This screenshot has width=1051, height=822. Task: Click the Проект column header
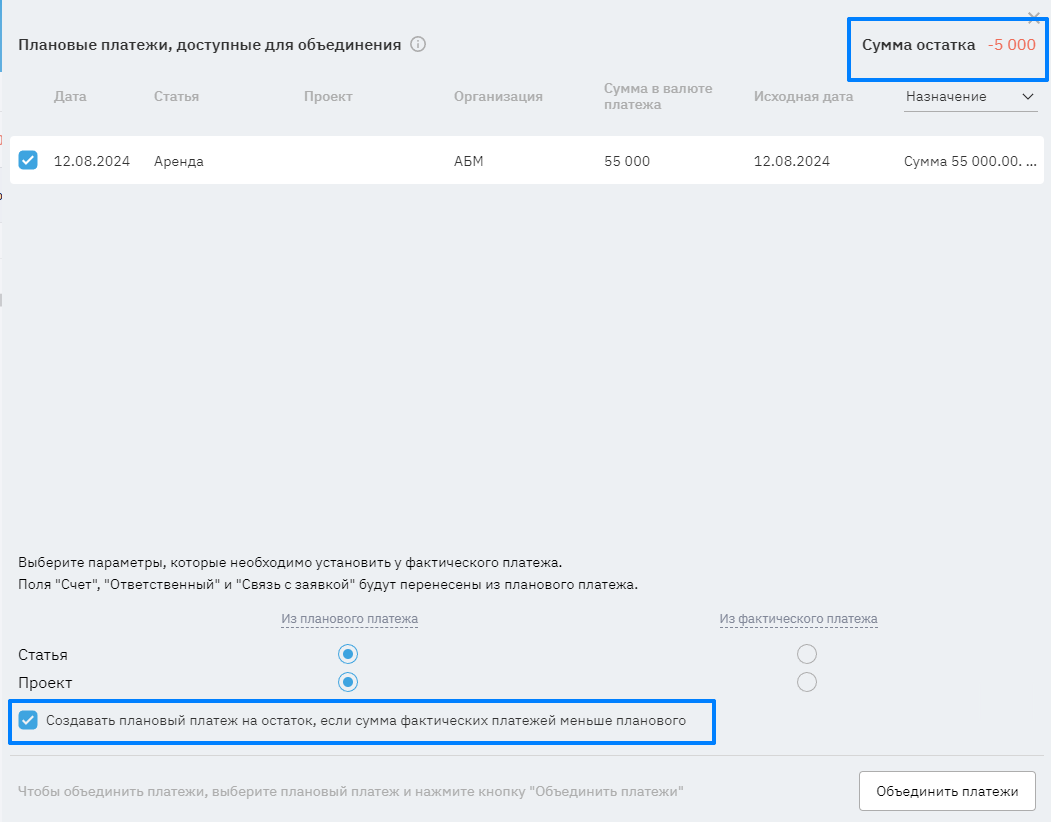click(x=328, y=97)
